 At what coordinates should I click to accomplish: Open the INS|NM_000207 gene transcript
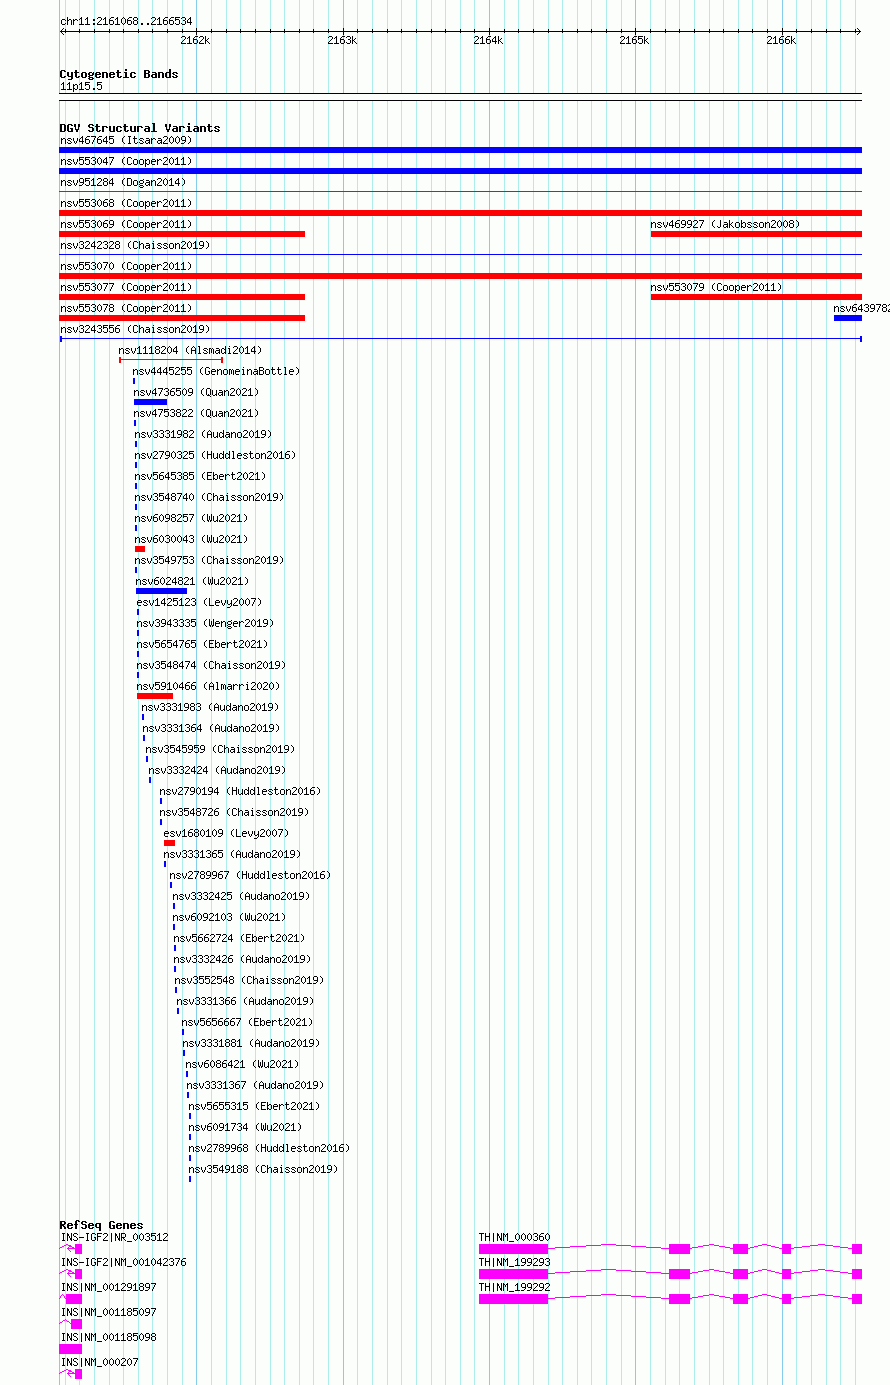(71, 1374)
